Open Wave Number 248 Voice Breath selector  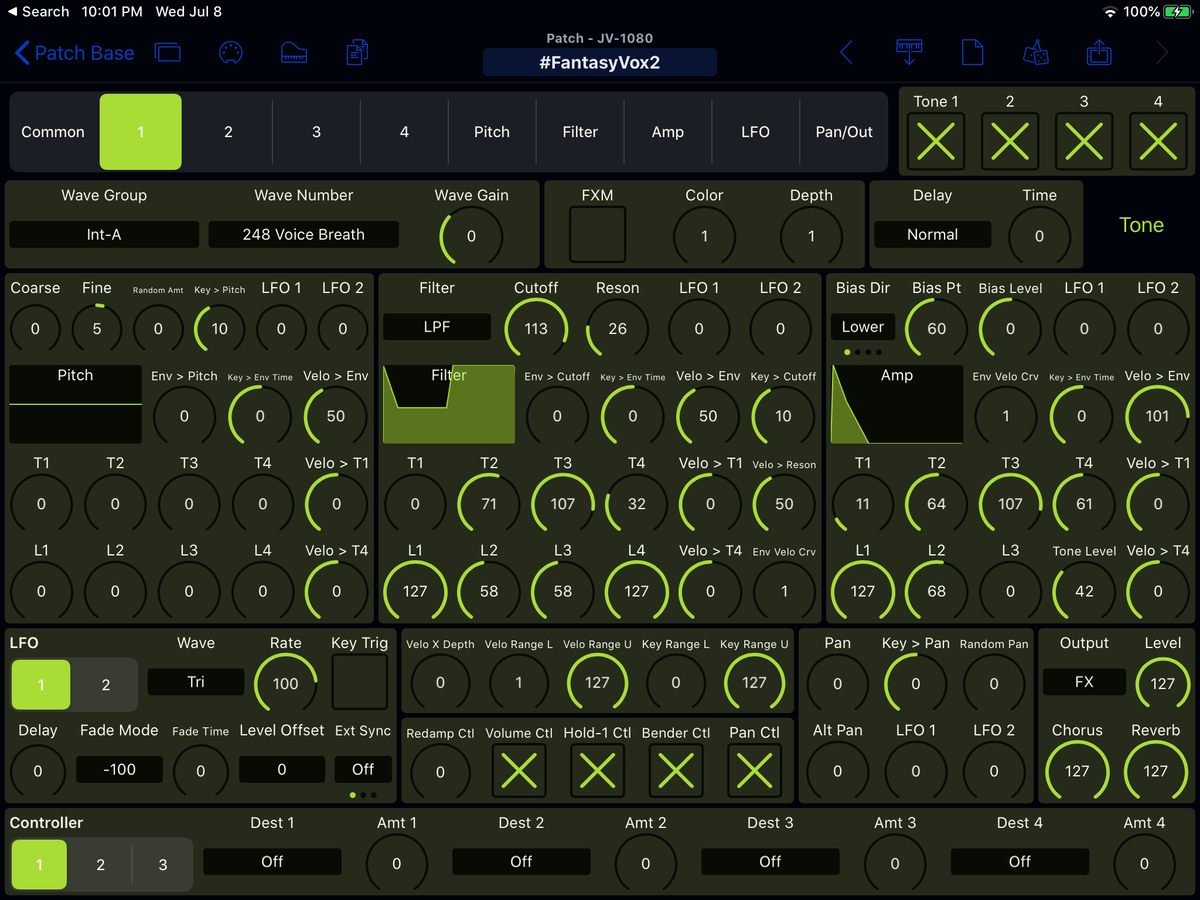[304, 235]
